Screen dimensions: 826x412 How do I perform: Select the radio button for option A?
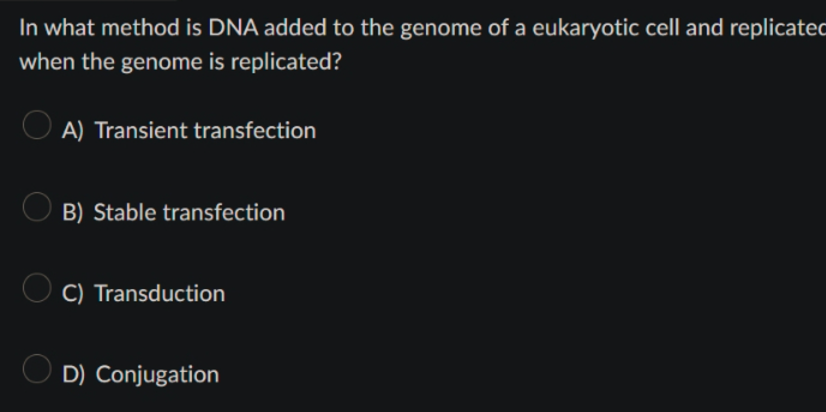pyautogui.click(x=37, y=125)
